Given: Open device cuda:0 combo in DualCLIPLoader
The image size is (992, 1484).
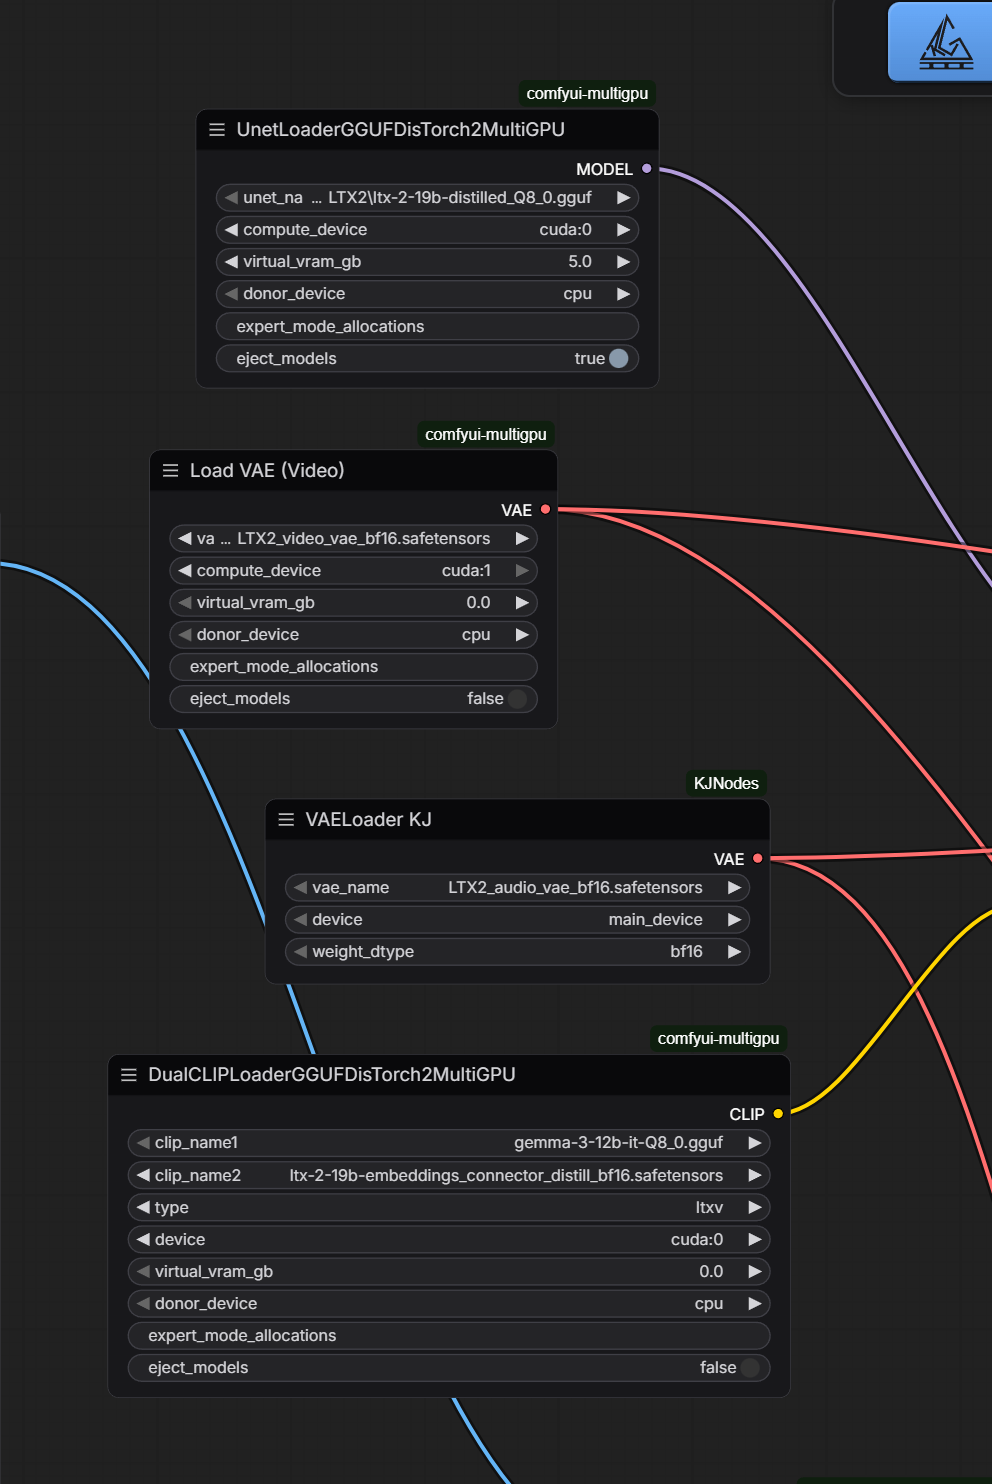Looking at the screenshot, I should (x=449, y=1240).
